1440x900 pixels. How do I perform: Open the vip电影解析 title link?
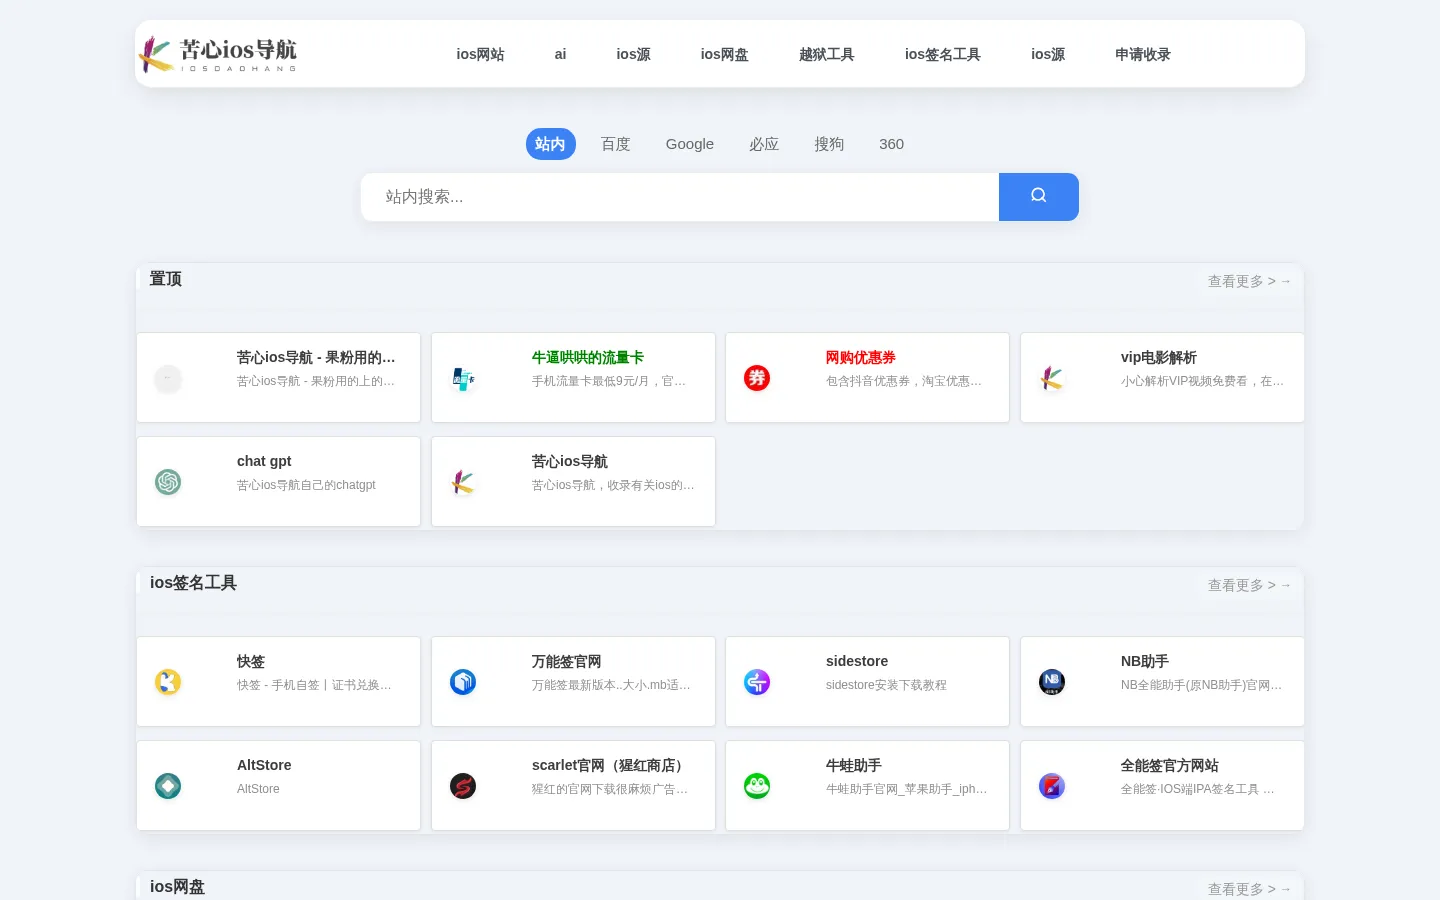1159,357
